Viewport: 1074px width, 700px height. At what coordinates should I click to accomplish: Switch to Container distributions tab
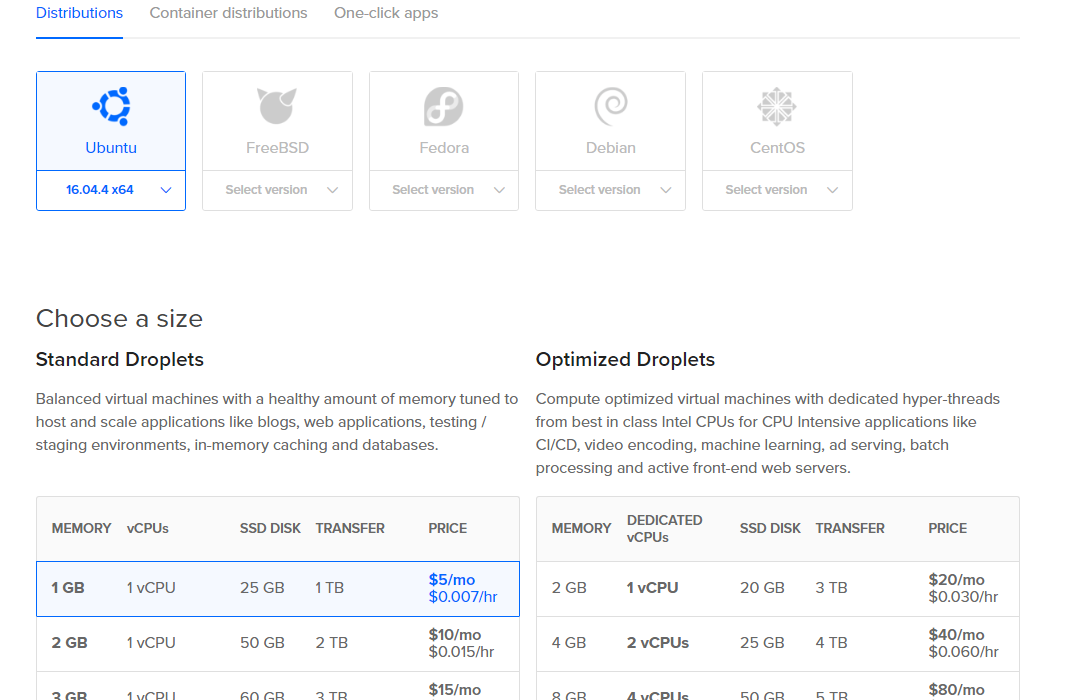(x=228, y=13)
